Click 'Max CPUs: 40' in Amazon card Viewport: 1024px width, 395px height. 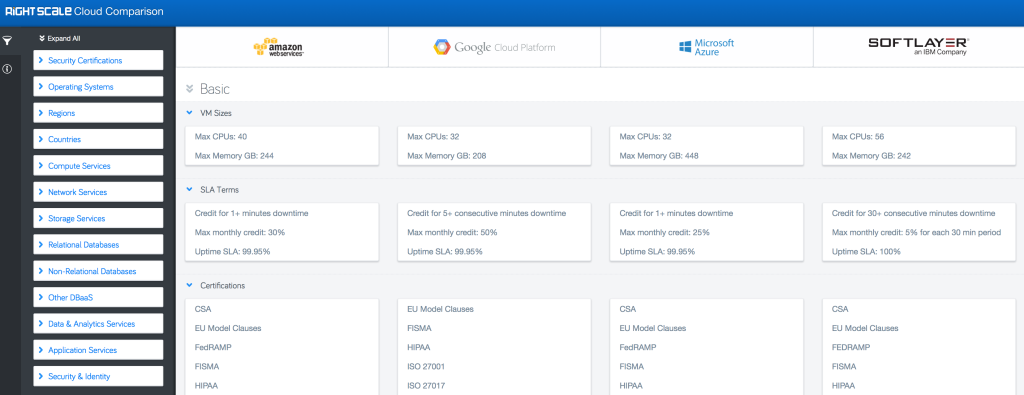point(221,136)
